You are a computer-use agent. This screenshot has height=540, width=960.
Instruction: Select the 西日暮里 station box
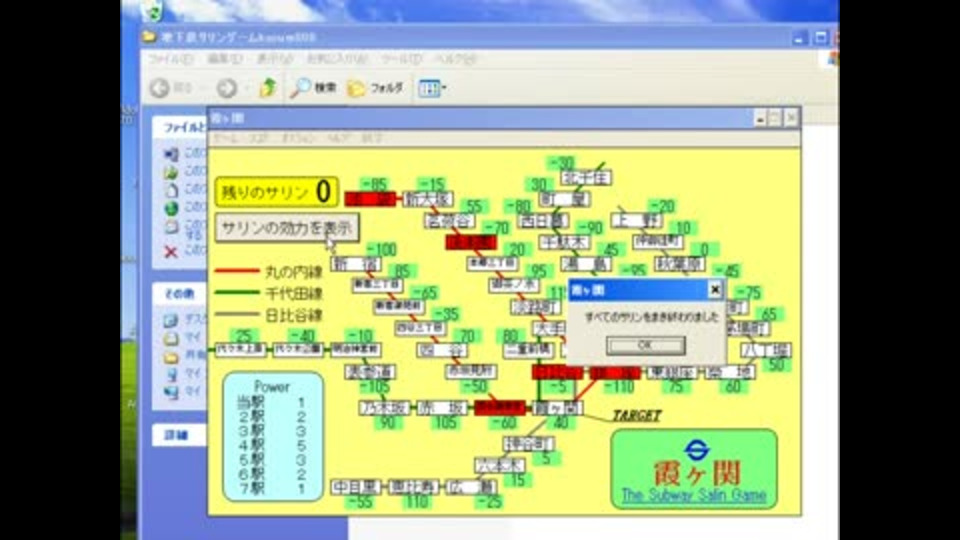pyautogui.click(x=543, y=221)
